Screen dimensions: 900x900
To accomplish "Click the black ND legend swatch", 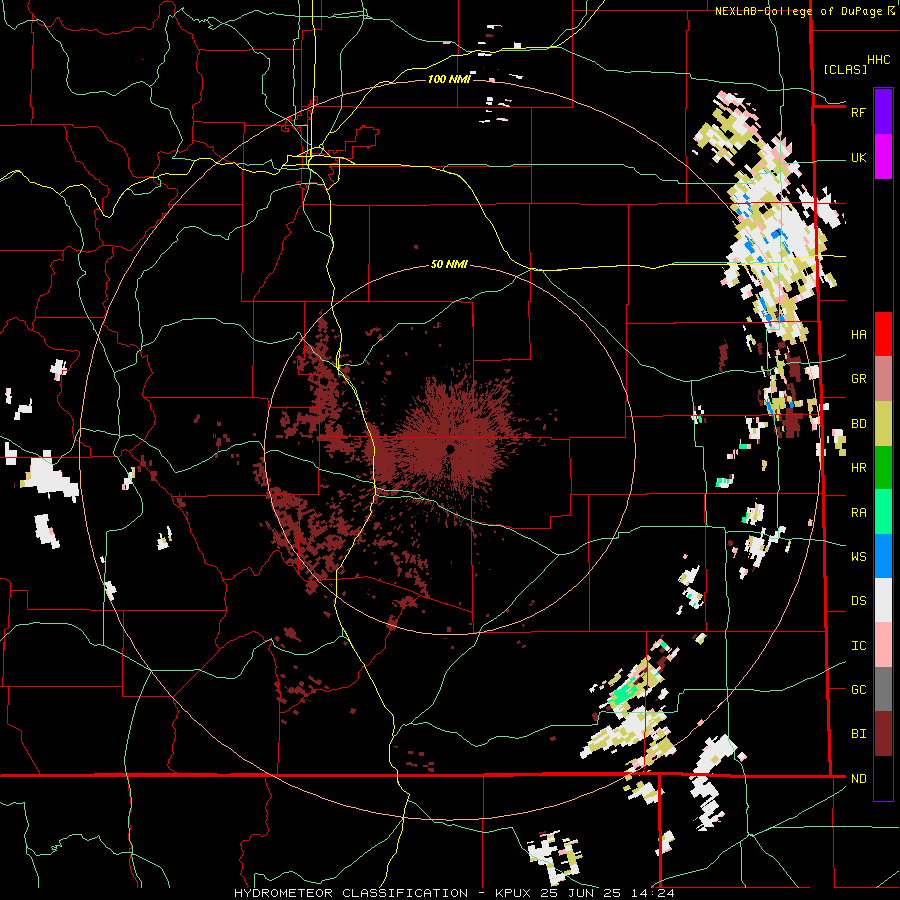I will pos(883,778).
